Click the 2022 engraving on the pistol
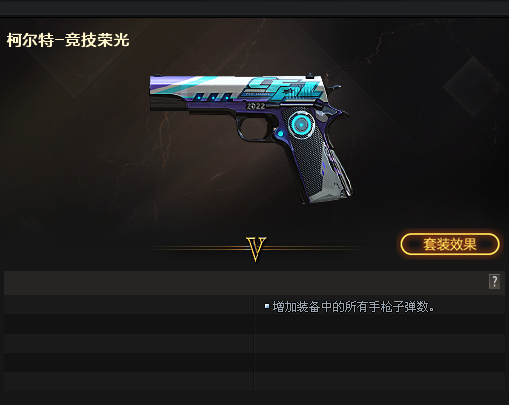Image resolution: width=509 pixels, height=405 pixels. tap(255, 106)
